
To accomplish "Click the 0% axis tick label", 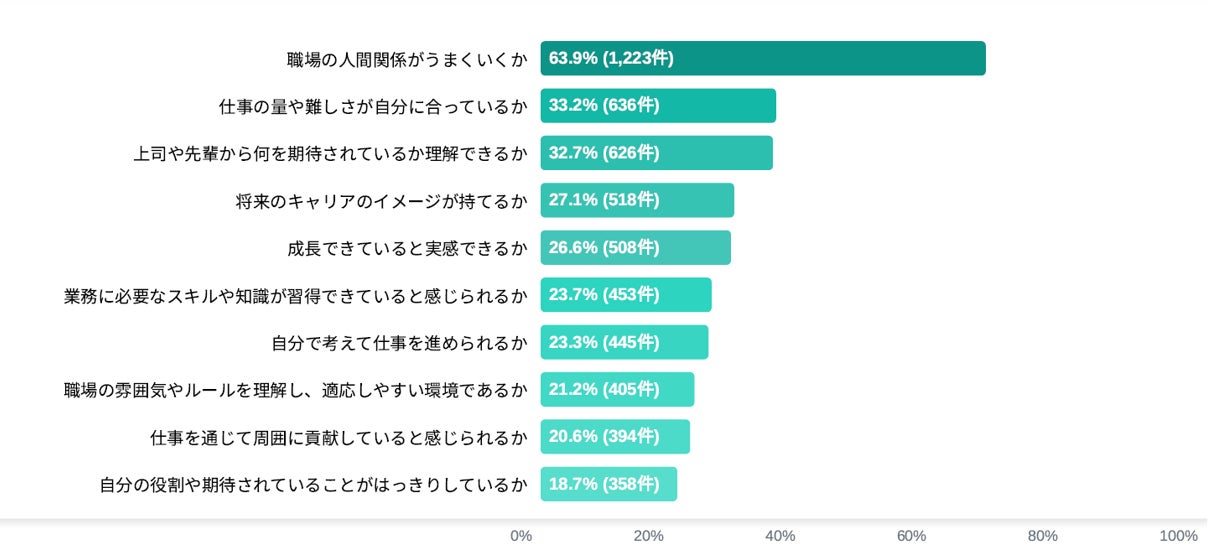I will pos(521,536).
